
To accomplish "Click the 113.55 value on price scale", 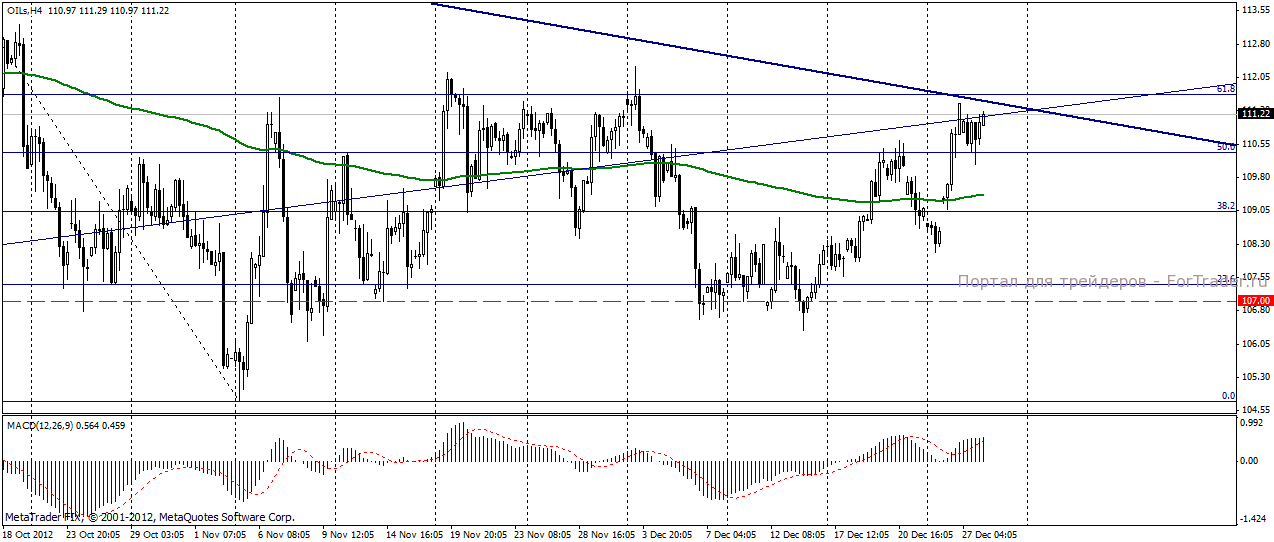I will [x=1254, y=10].
